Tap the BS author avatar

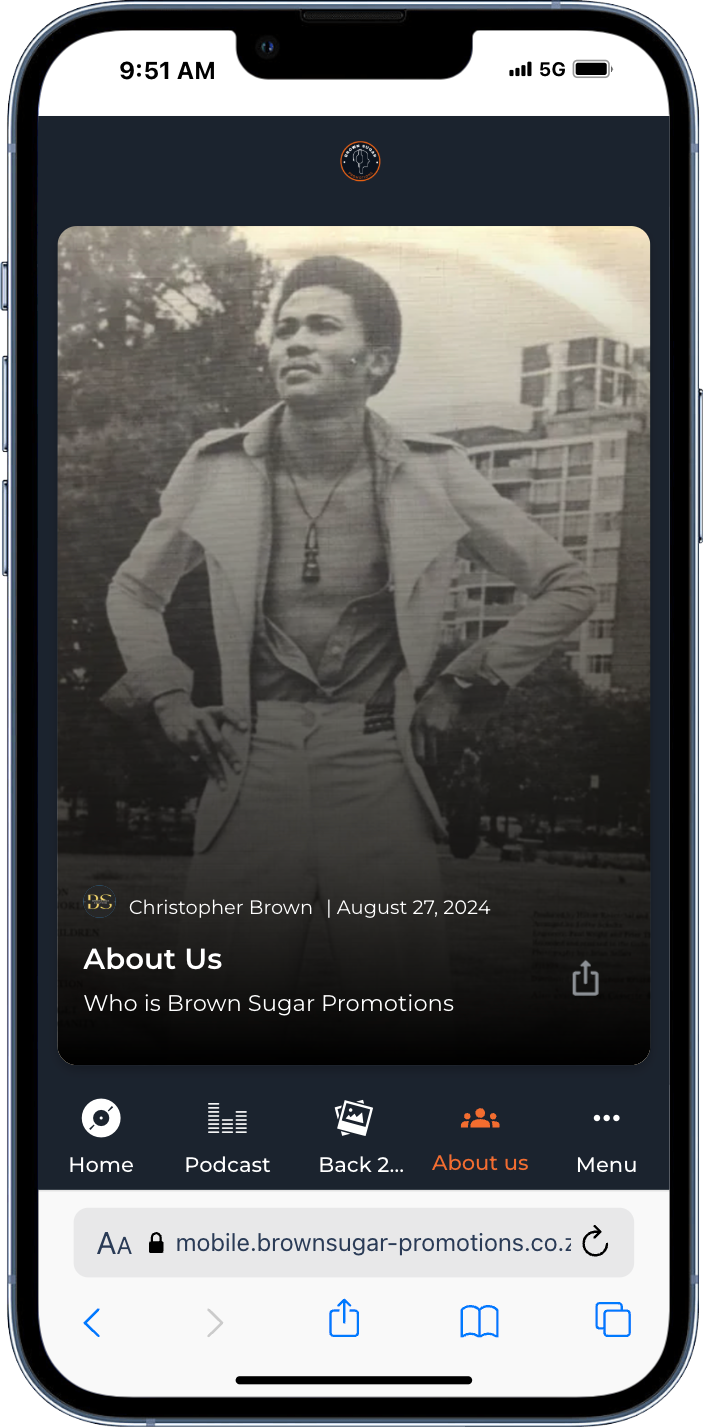tap(99, 902)
